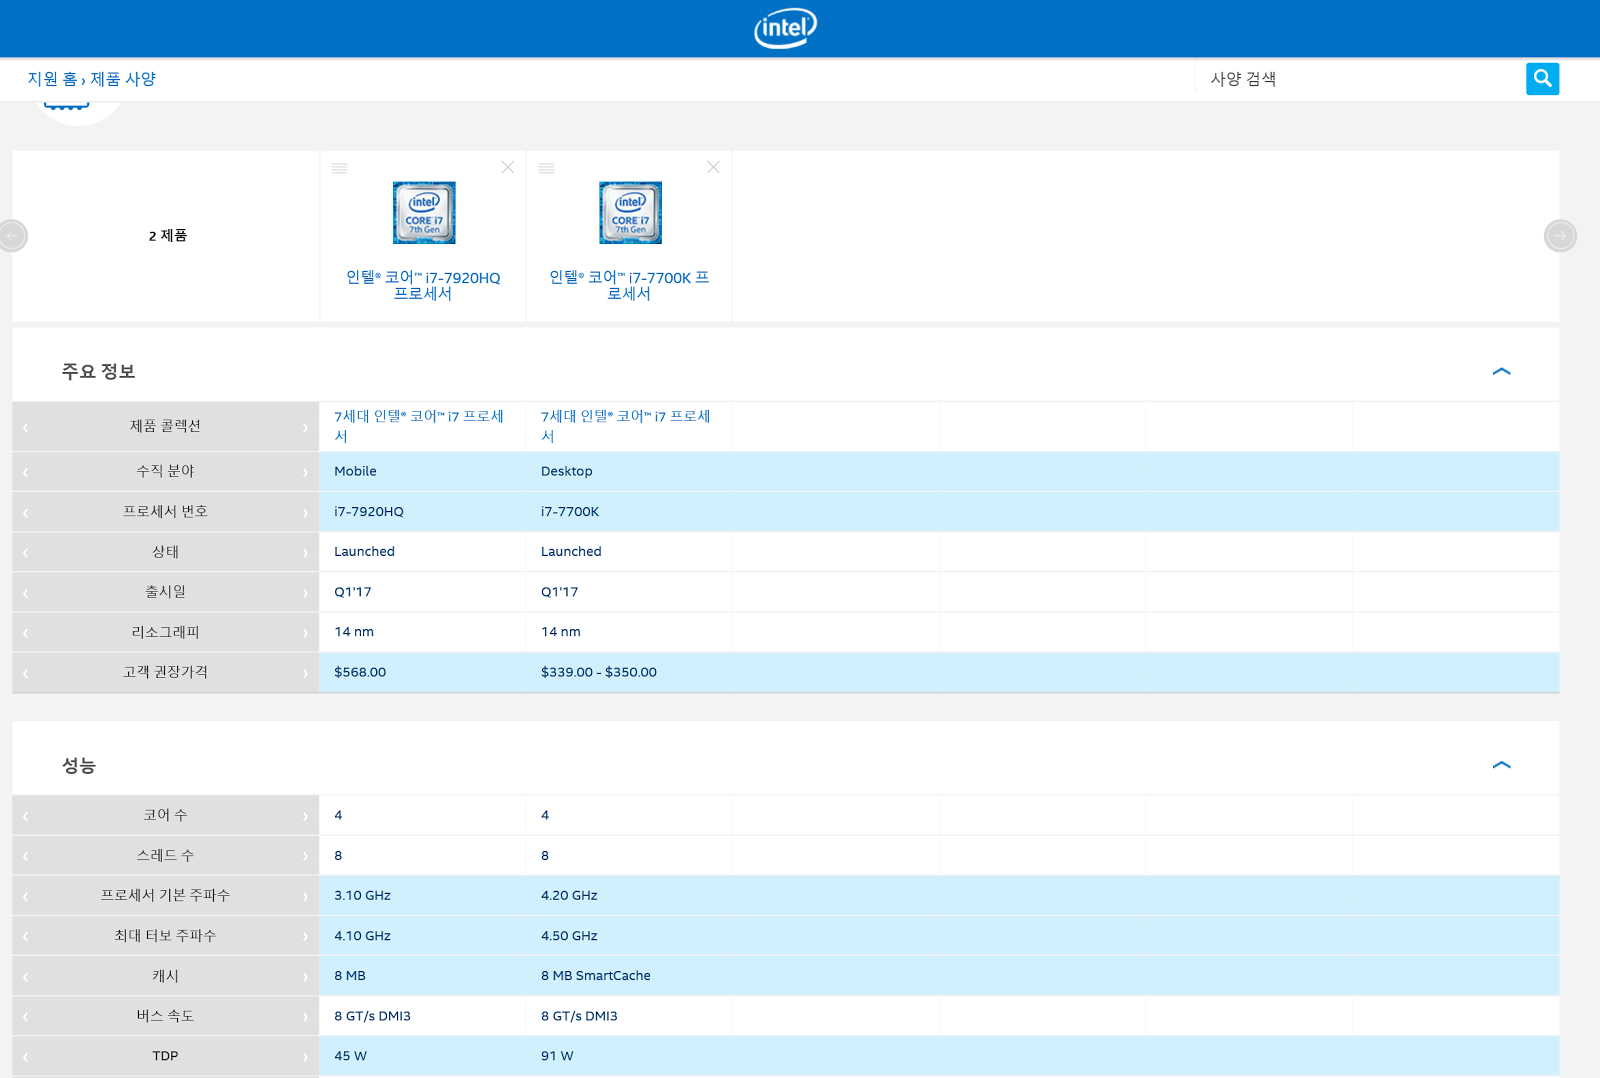Open the 7세대 collection link under i7-7920HQ
The height and width of the screenshot is (1078, 1600).
[x=419, y=426]
